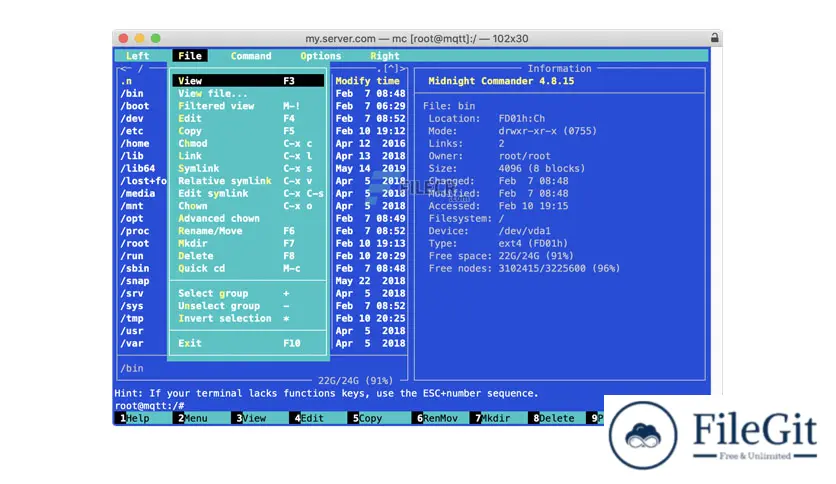Choose Edit F4 in File menu

point(248,118)
